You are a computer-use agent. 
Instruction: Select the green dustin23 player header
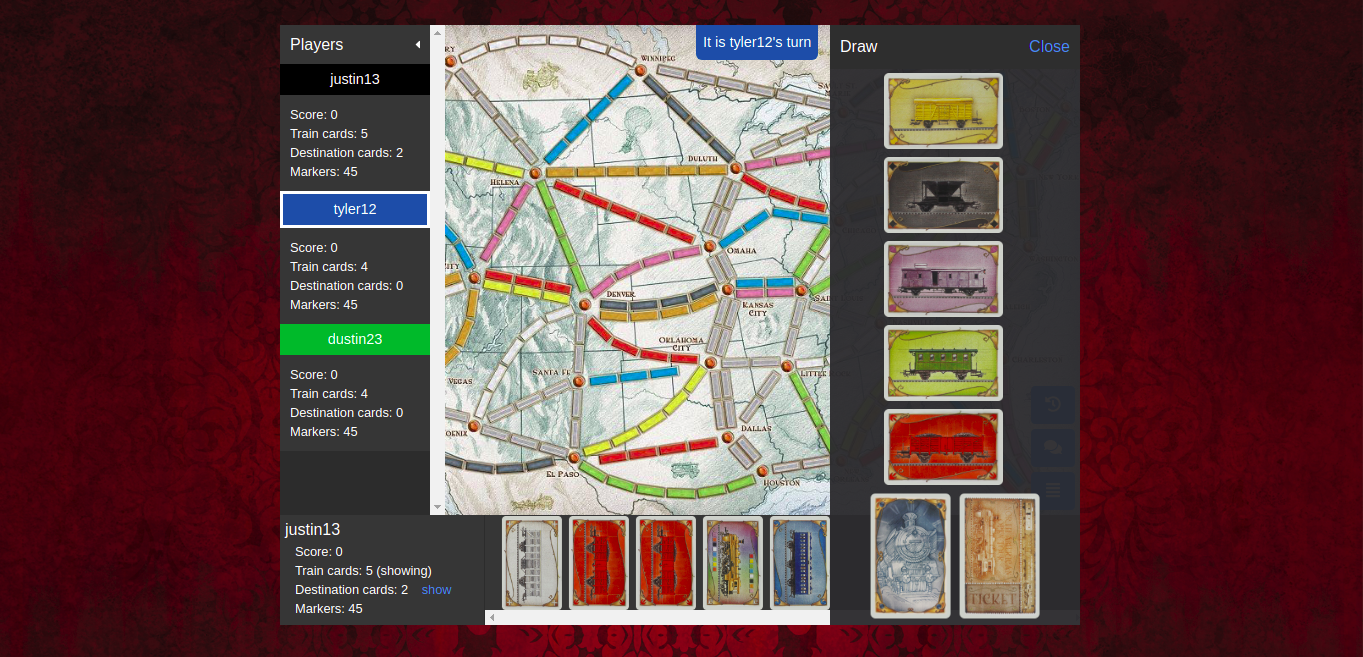[x=355, y=339]
